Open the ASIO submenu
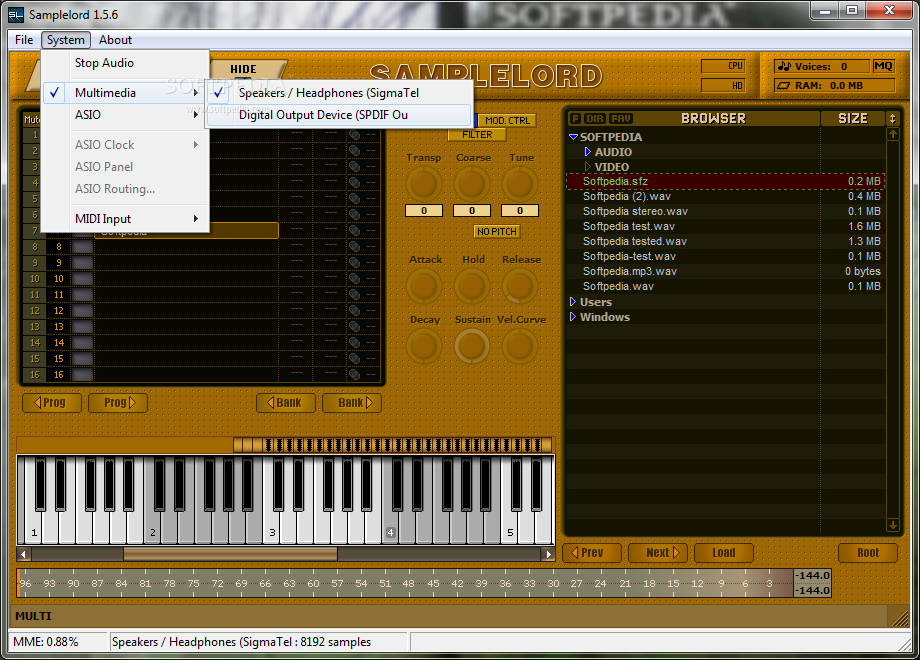 [x=126, y=115]
